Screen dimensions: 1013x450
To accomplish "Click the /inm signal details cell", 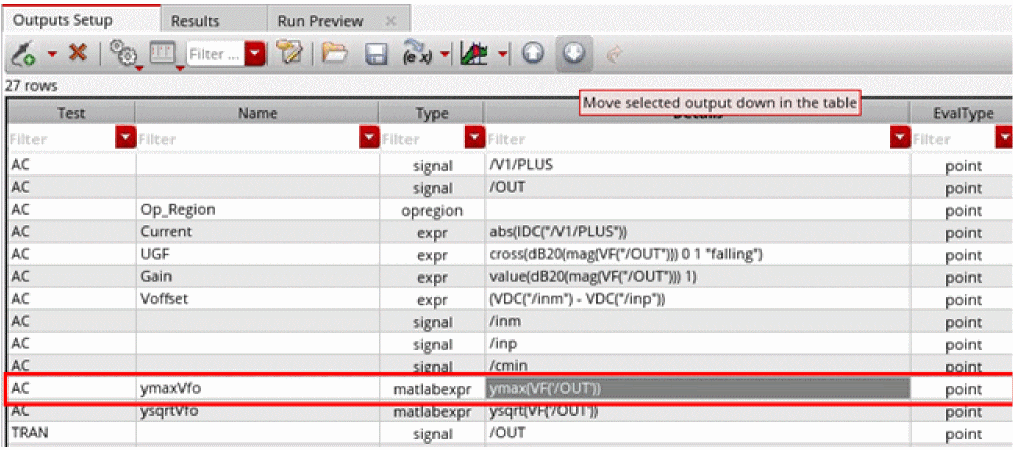I will pos(698,322).
